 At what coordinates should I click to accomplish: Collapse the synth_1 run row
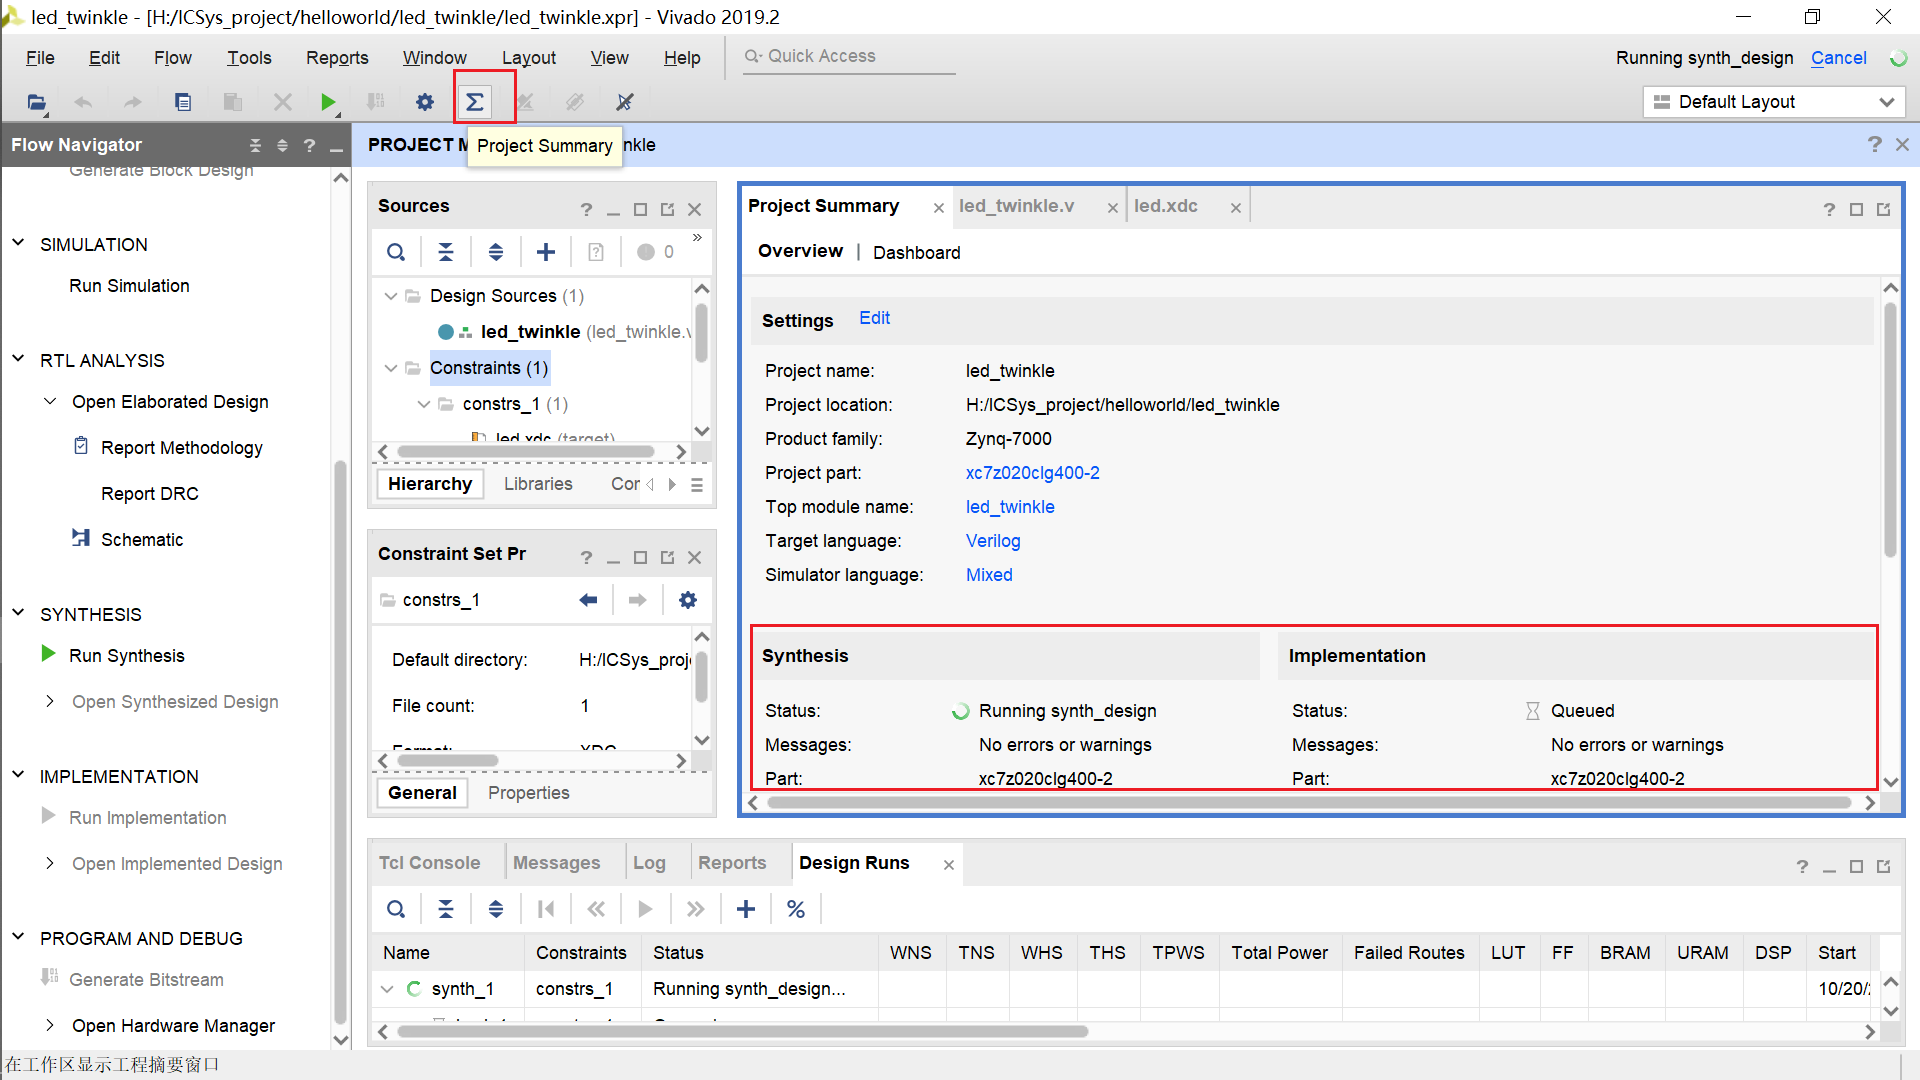(388, 989)
